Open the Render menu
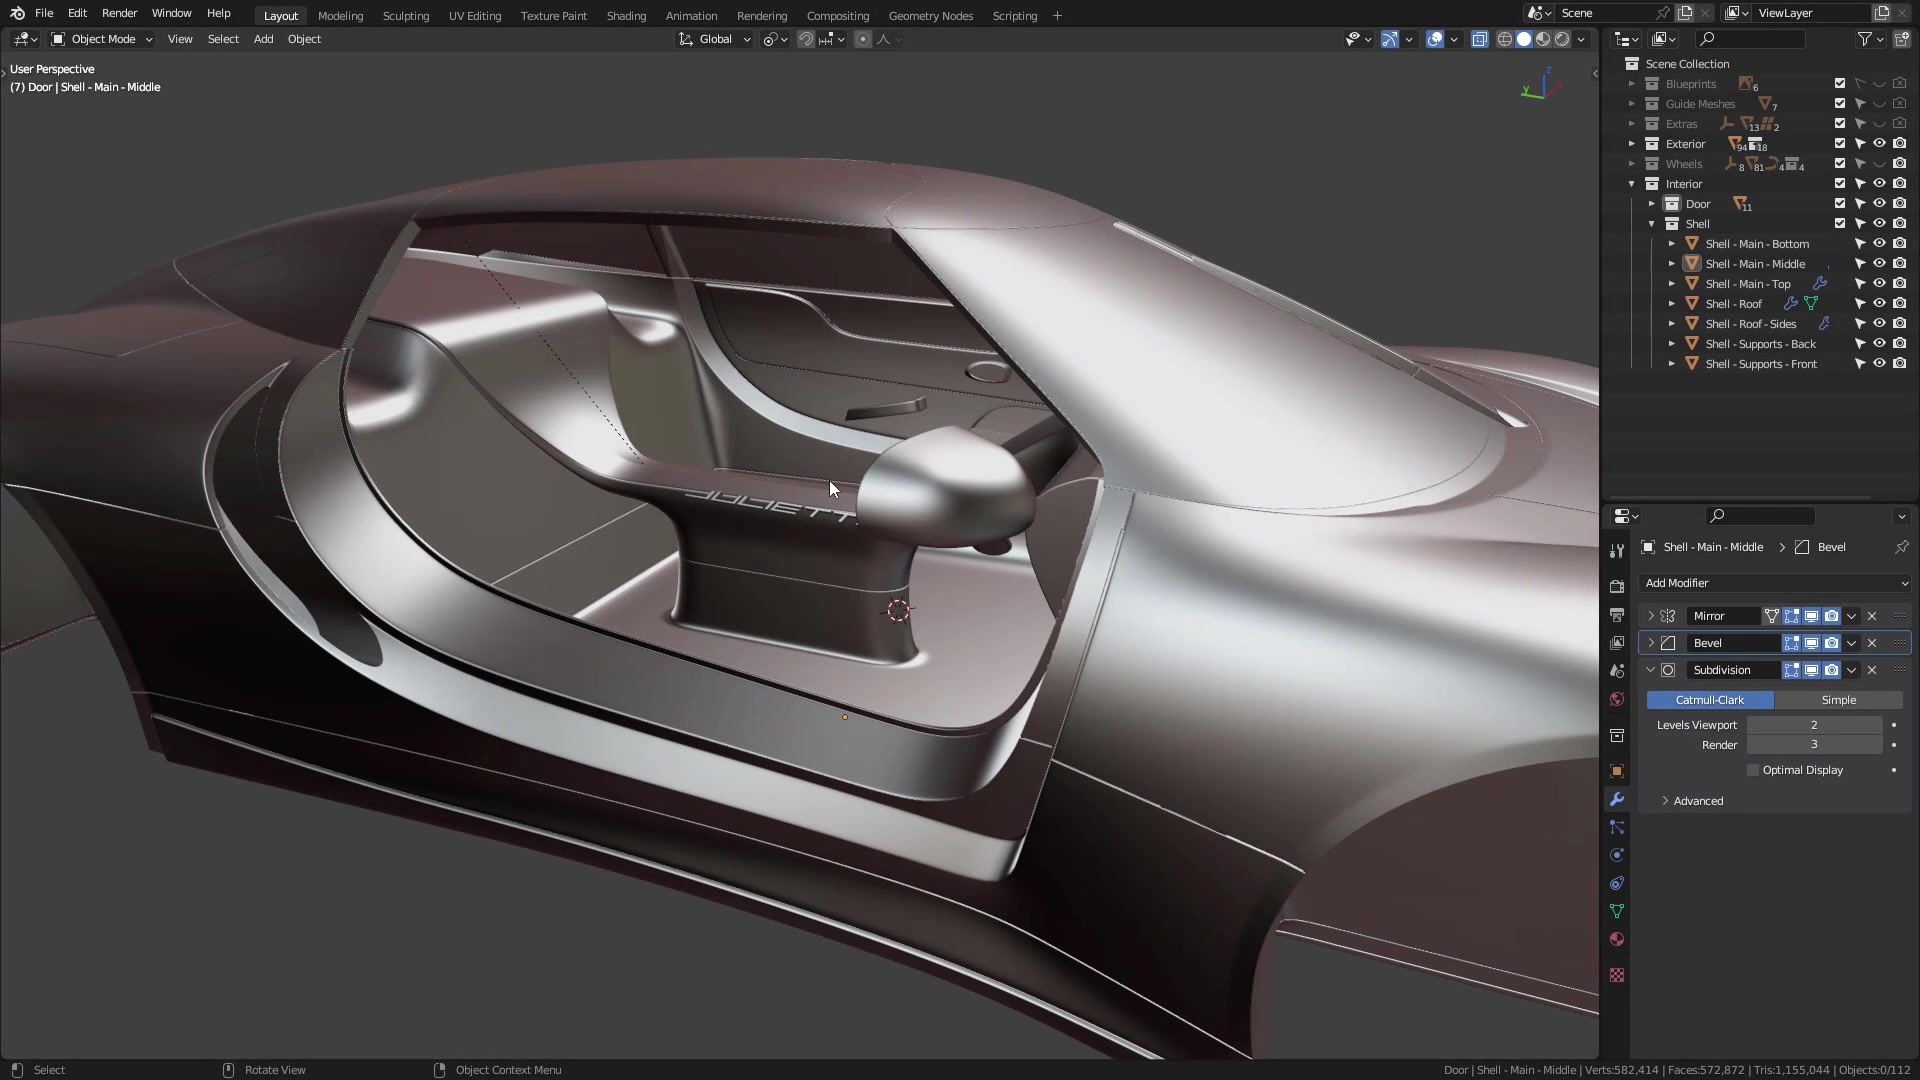This screenshot has width=1920, height=1080. tap(119, 13)
